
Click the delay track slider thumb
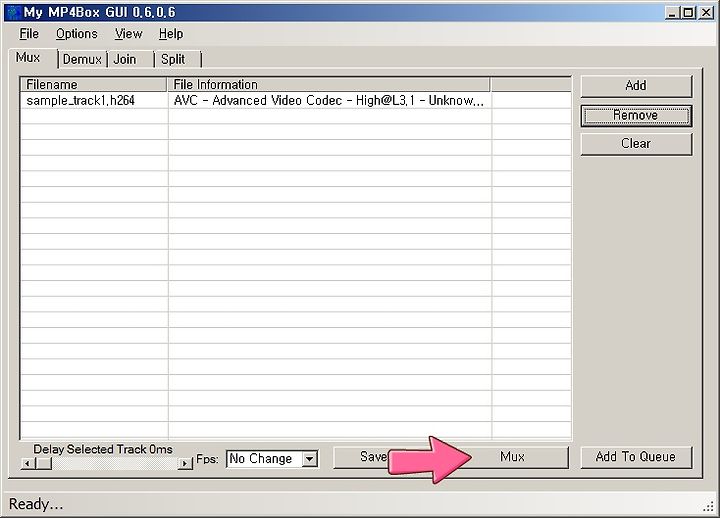click(x=44, y=464)
